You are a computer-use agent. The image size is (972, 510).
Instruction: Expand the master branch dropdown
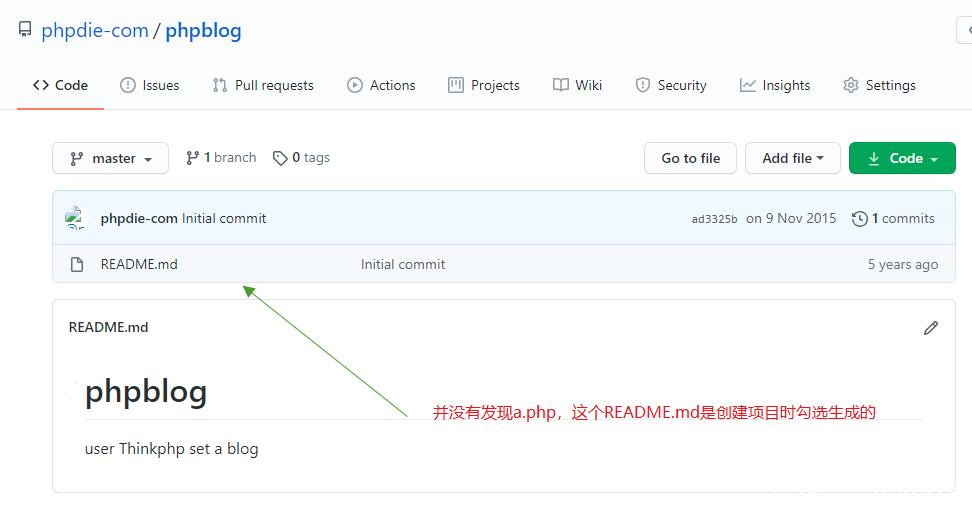click(110, 158)
